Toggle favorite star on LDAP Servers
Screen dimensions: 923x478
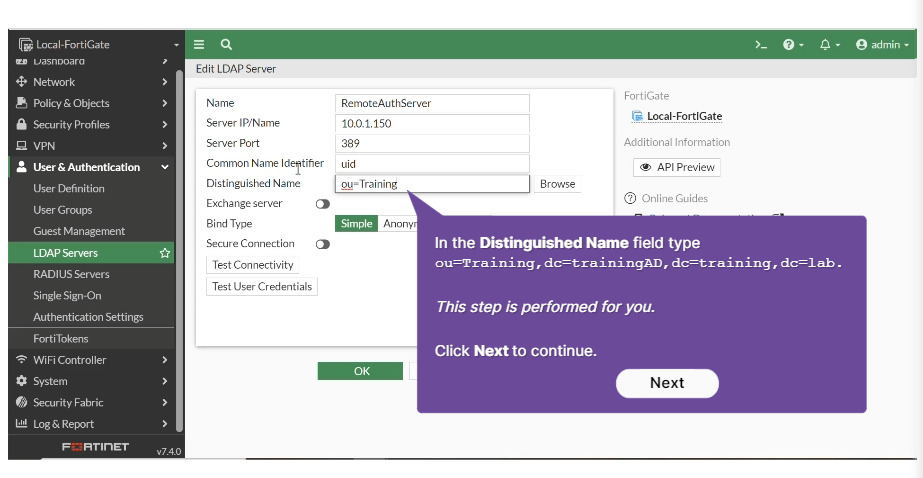pyautogui.click(x=165, y=253)
